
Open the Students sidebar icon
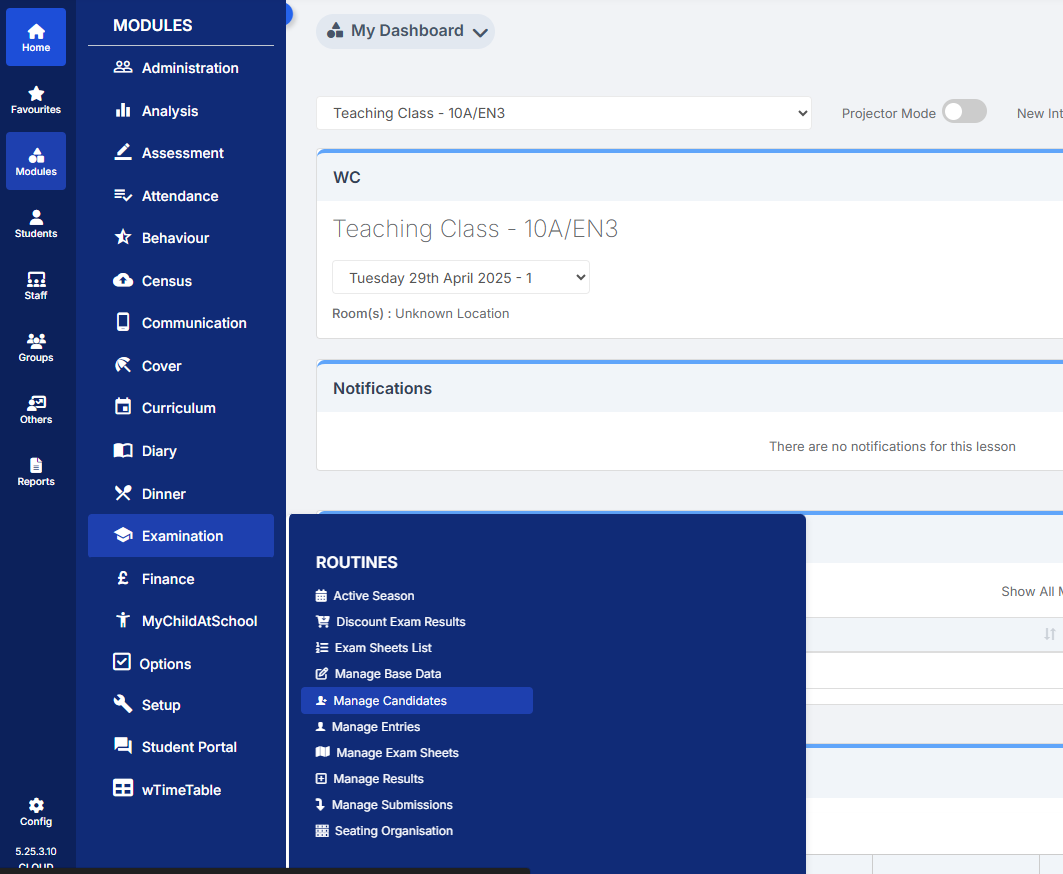click(36, 223)
